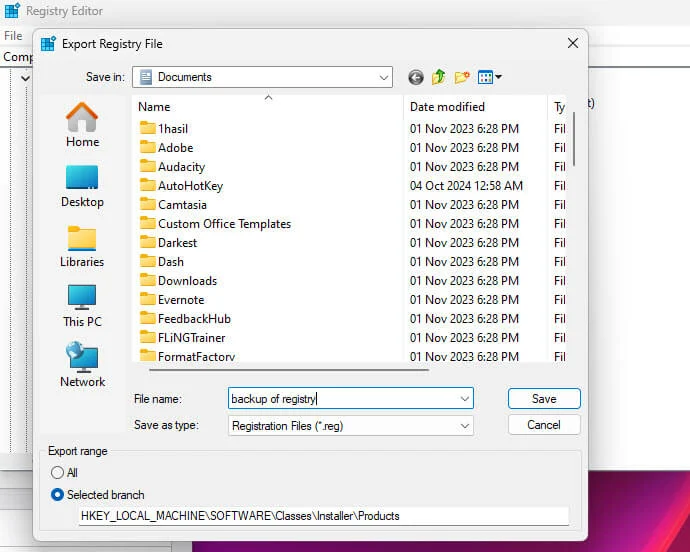Image resolution: width=690 pixels, height=552 pixels.
Task: Open the Save in Documents dropdown
Action: pos(262,77)
